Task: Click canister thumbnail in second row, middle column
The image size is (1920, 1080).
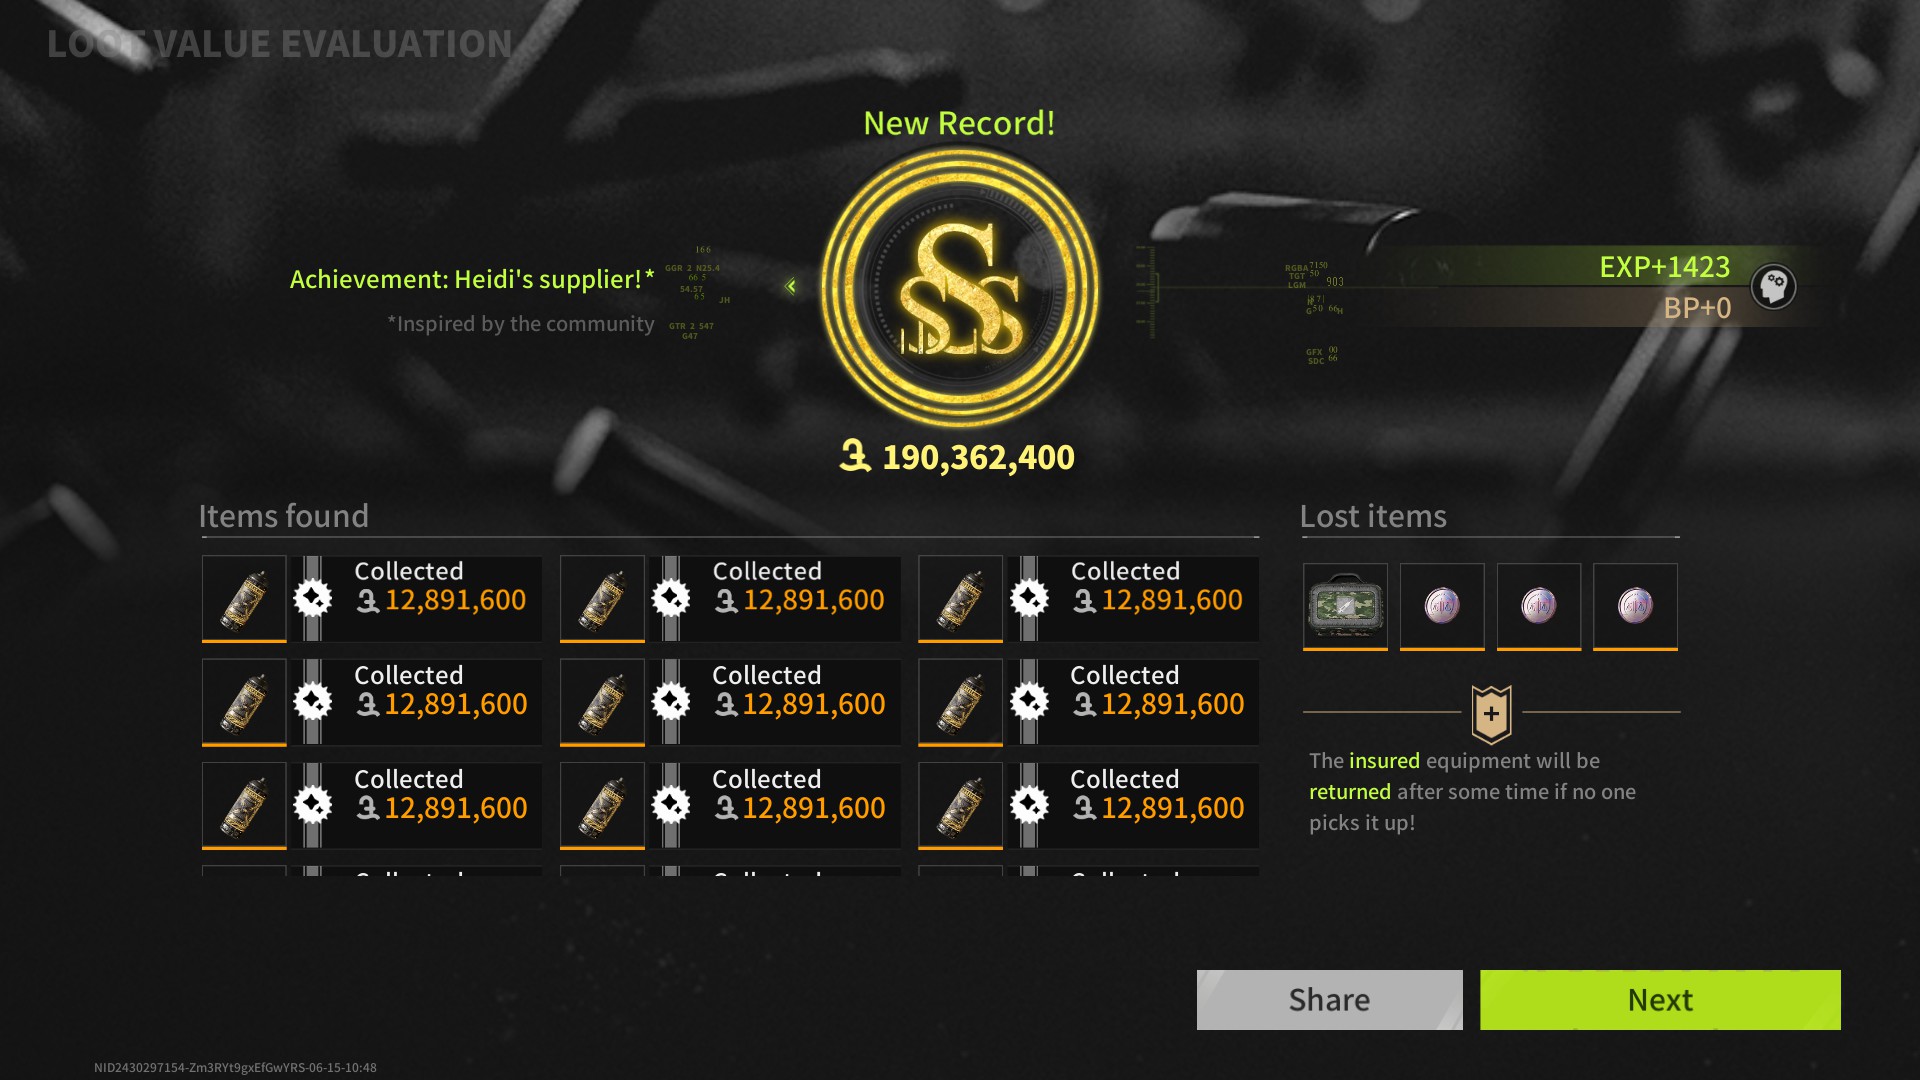Action: (602, 703)
